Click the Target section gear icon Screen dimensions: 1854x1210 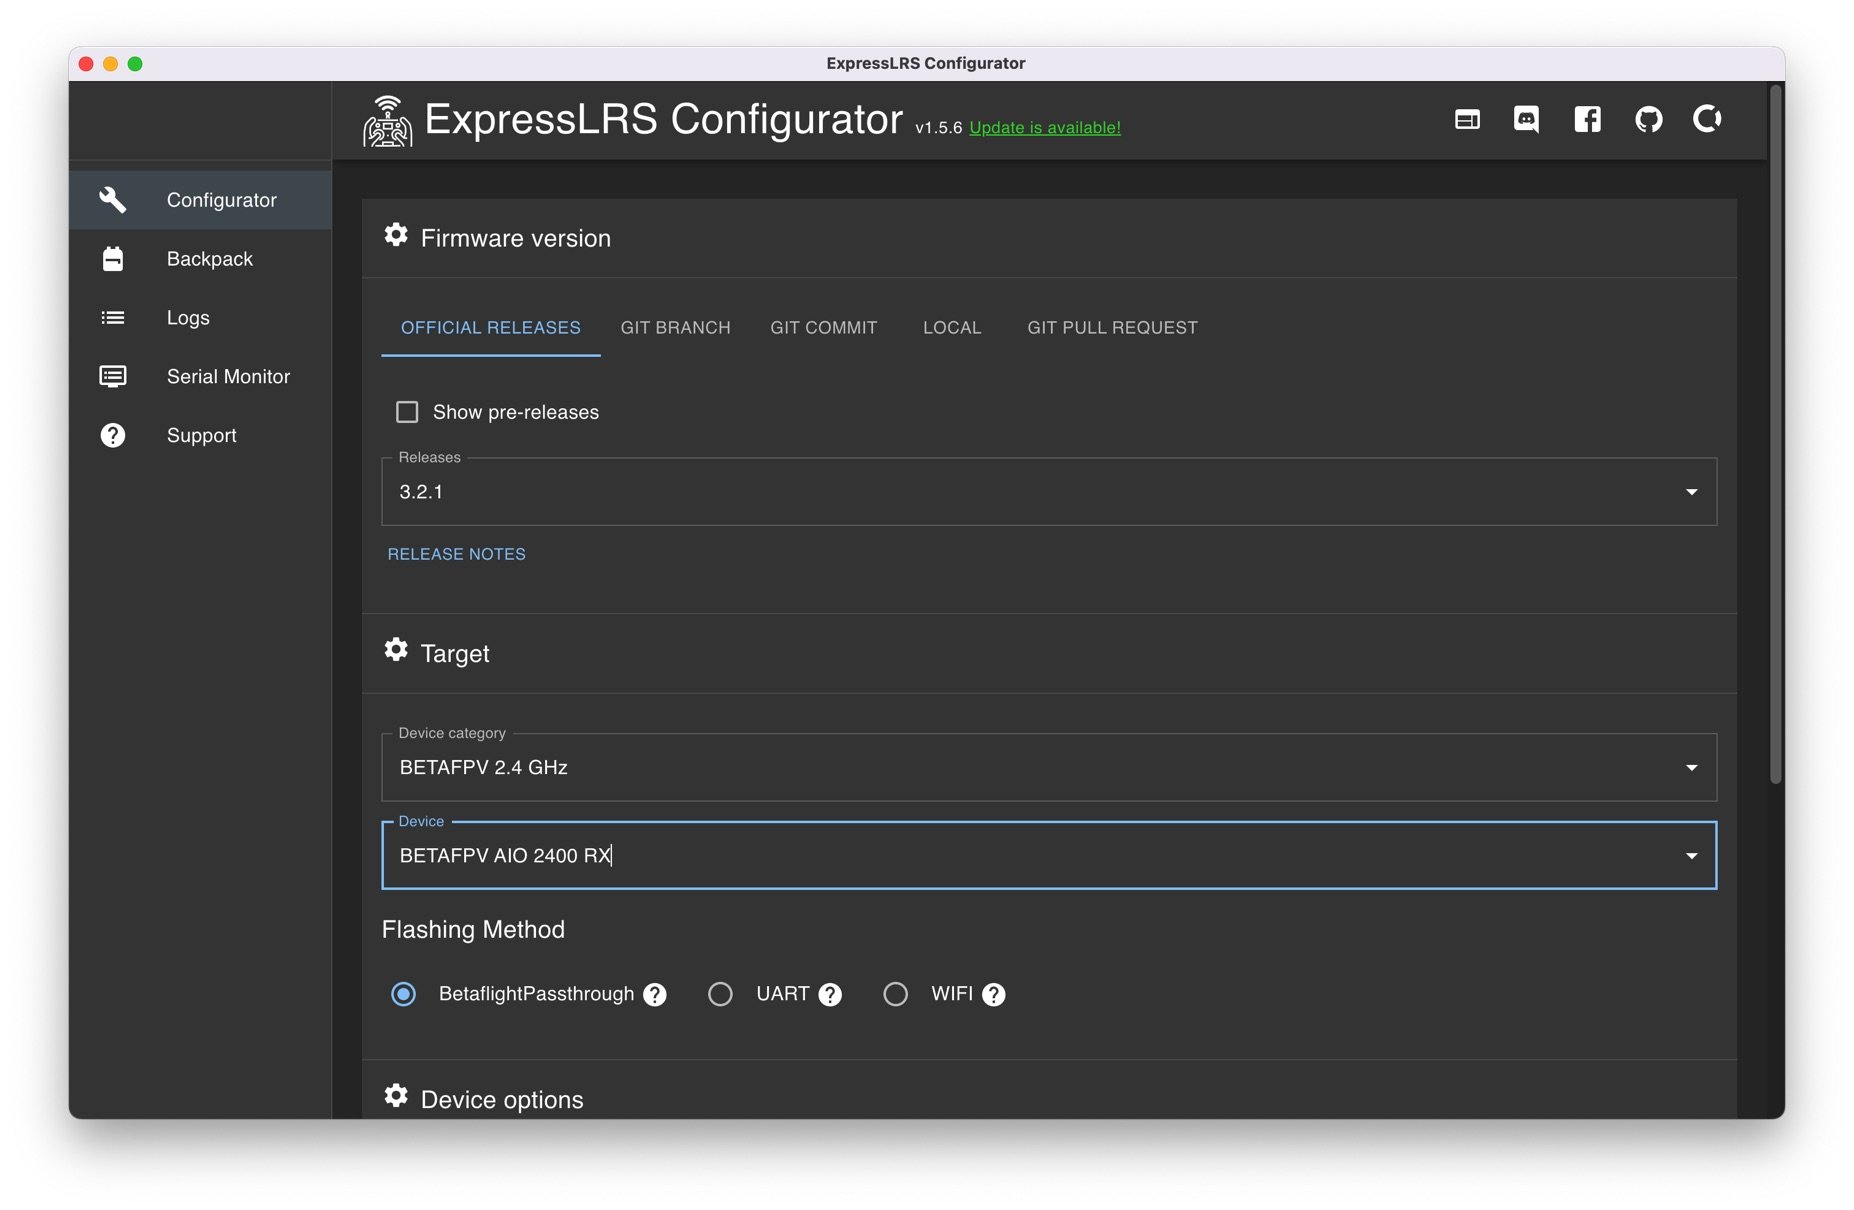(x=396, y=650)
